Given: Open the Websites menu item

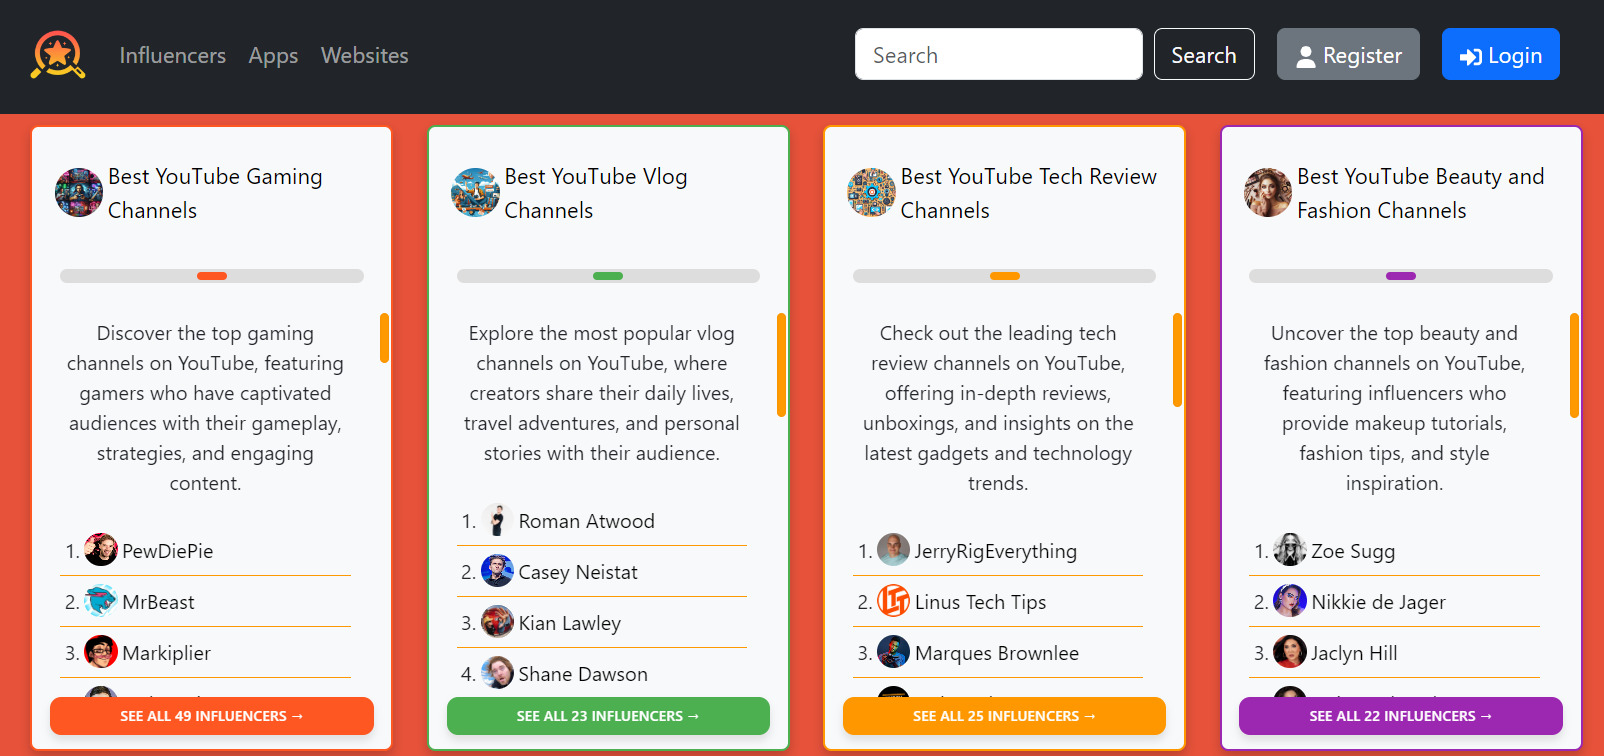Looking at the screenshot, I should (x=365, y=55).
